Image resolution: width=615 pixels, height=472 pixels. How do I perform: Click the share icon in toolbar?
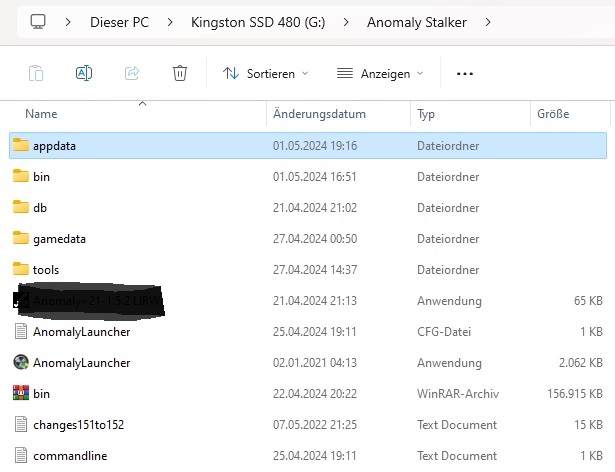click(x=132, y=73)
